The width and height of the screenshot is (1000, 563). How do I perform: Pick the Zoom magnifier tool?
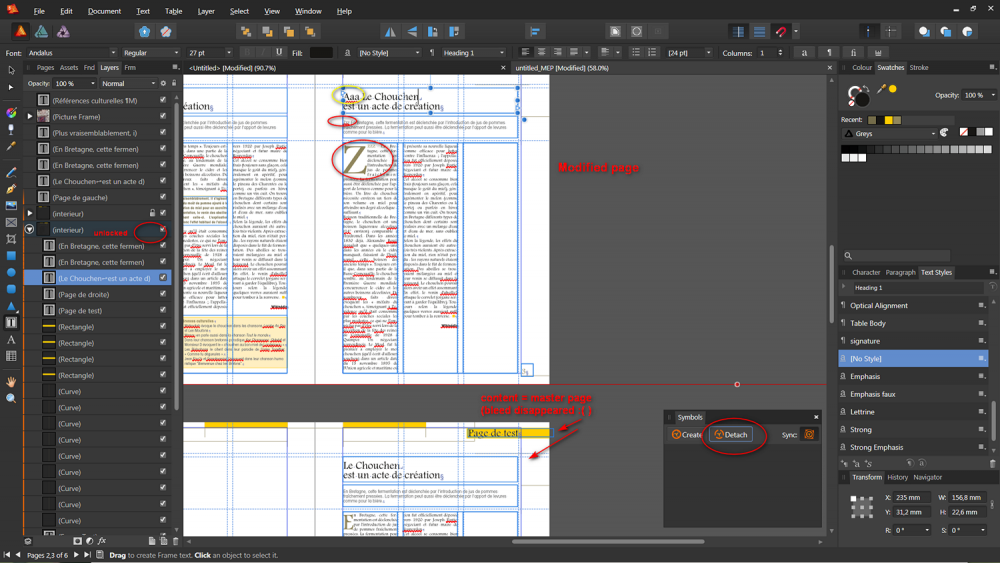click(x=11, y=398)
